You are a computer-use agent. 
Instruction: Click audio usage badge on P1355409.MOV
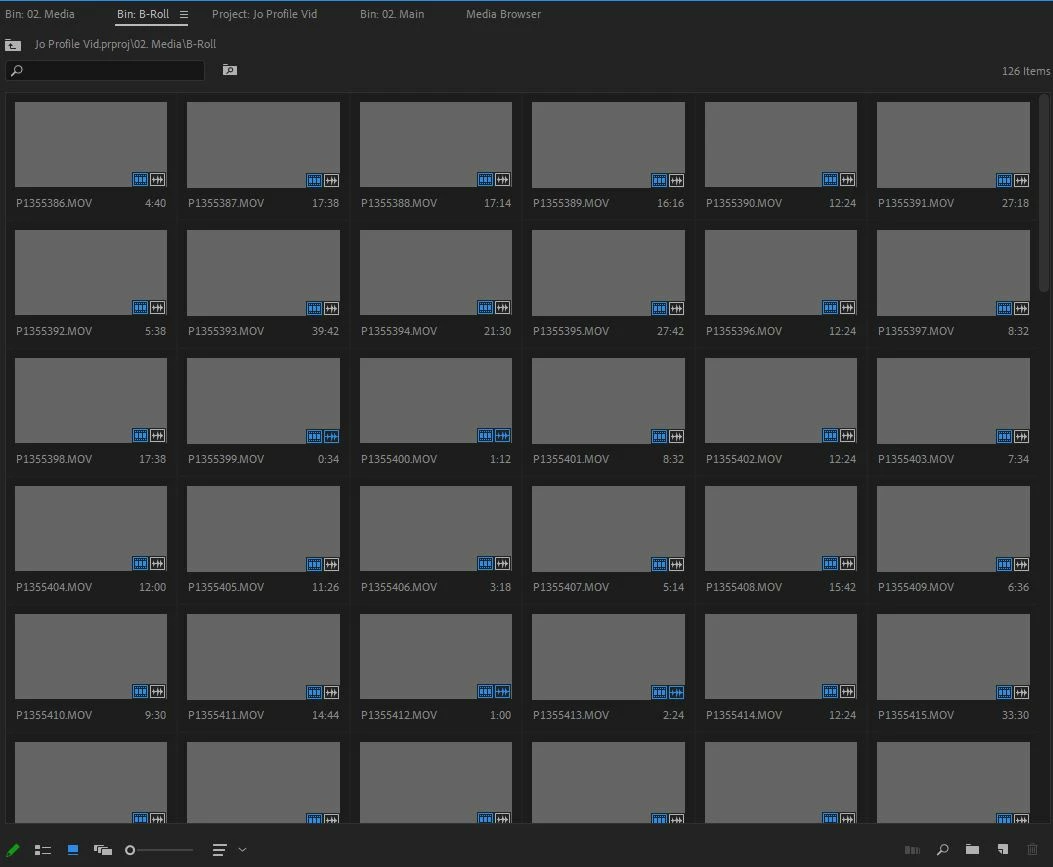1021,564
